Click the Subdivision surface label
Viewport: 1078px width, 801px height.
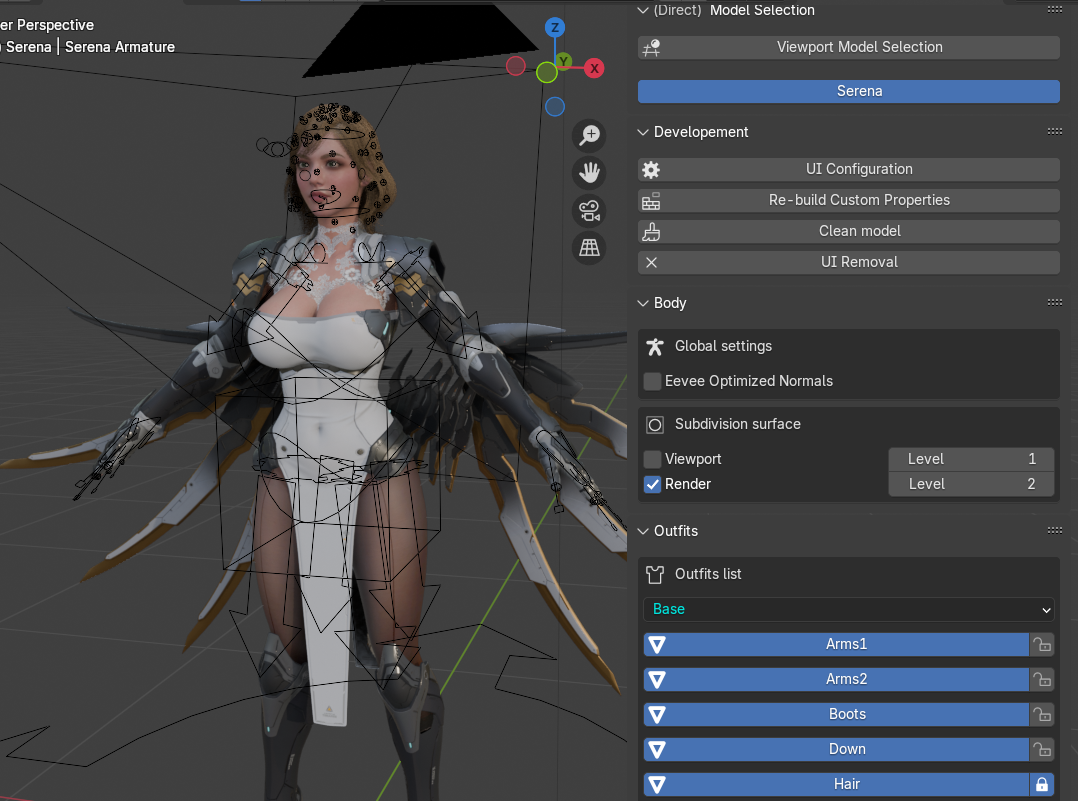[x=738, y=424]
